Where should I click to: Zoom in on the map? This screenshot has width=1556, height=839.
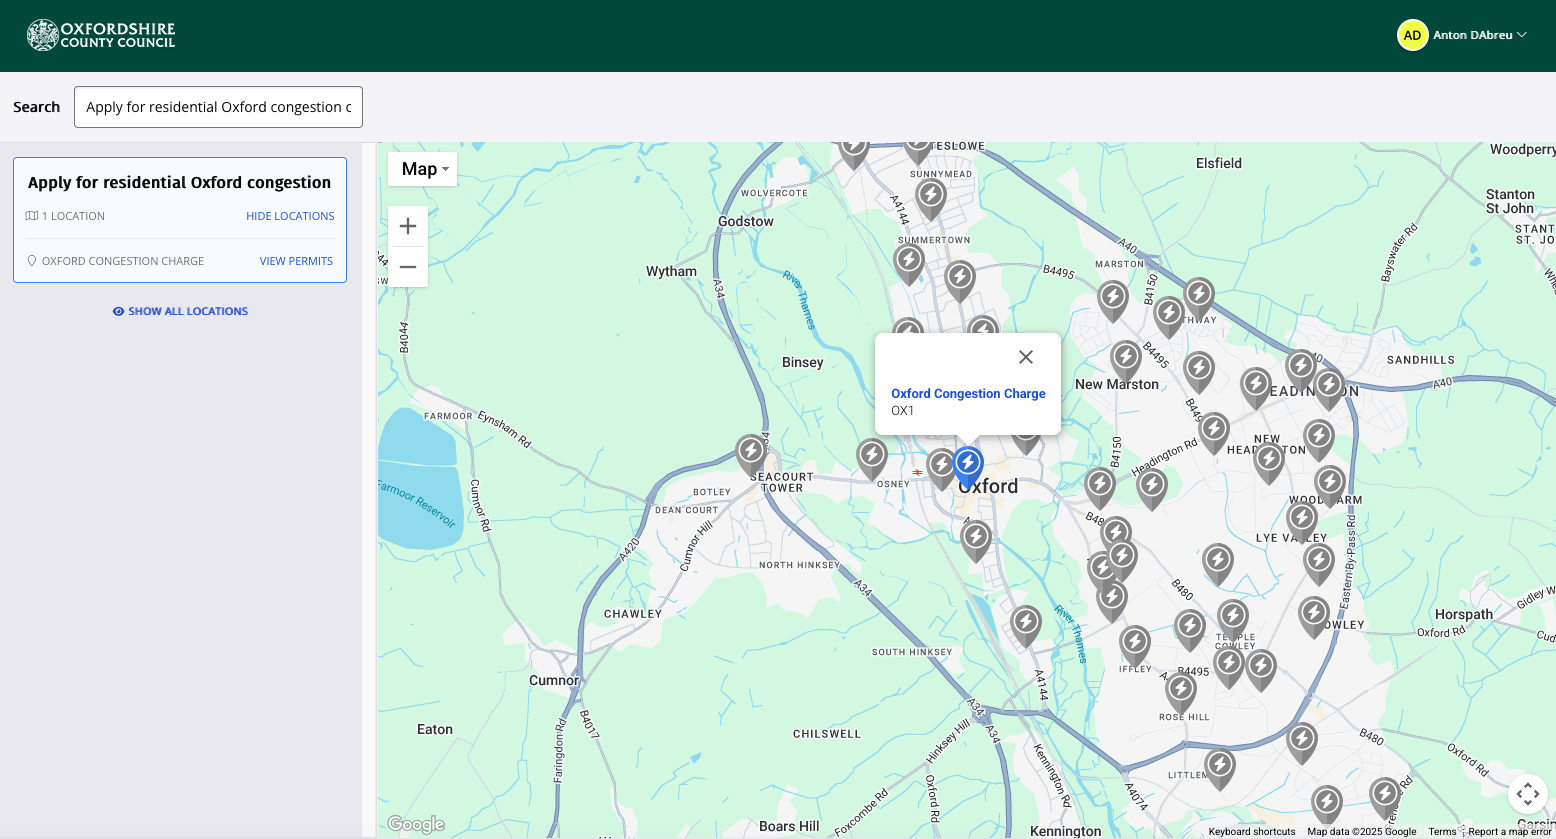coord(408,226)
